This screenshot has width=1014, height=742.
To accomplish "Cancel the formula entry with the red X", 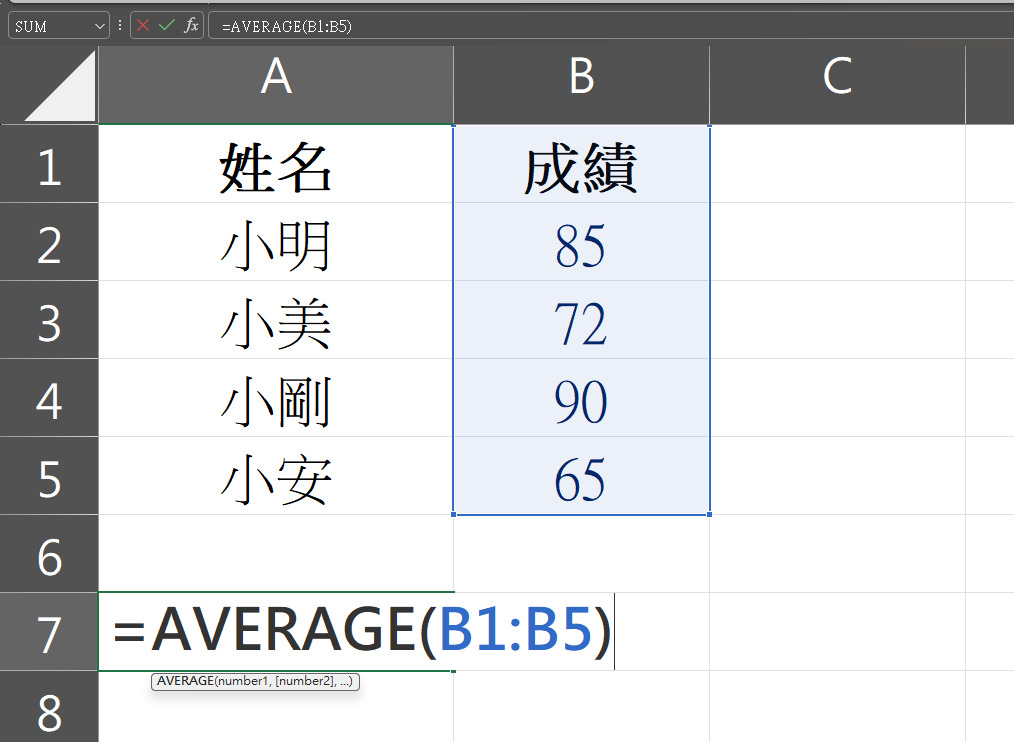I will pyautogui.click(x=143, y=26).
